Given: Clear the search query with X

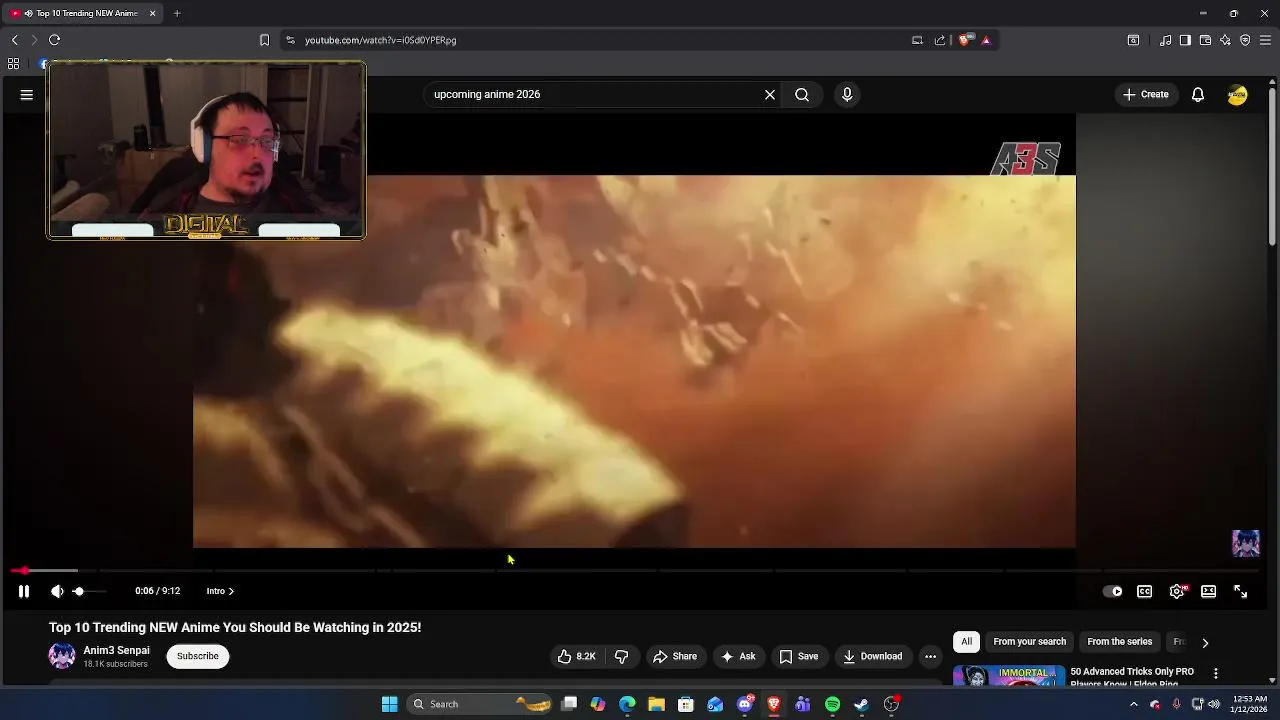Looking at the screenshot, I should (770, 94).
